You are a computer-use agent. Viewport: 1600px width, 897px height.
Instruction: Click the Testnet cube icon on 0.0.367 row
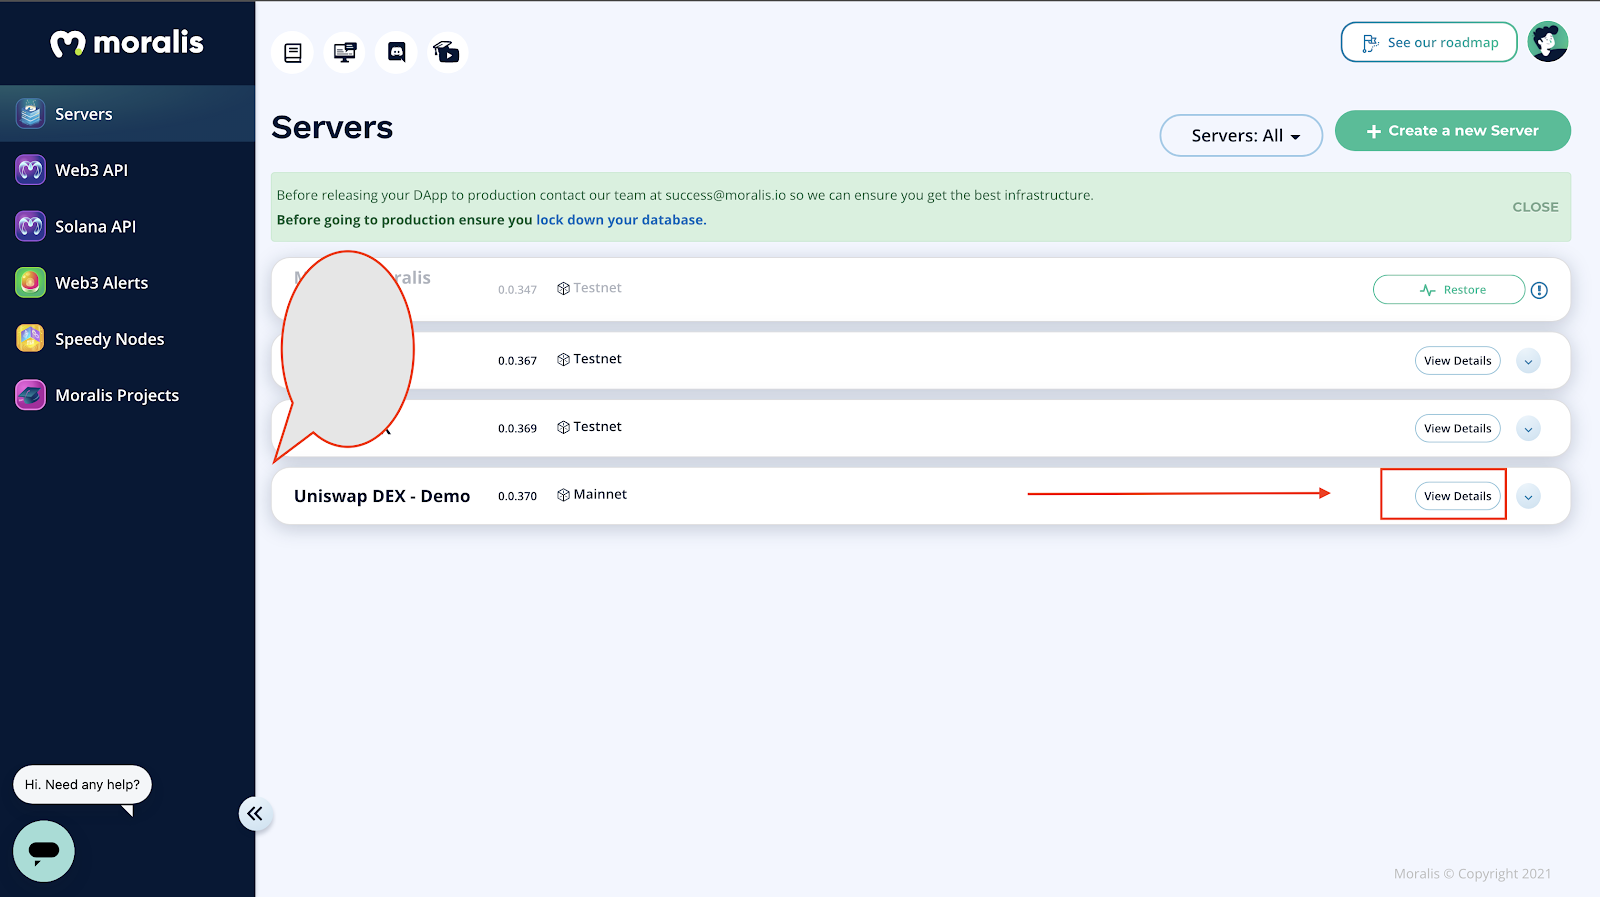[564, 360]
